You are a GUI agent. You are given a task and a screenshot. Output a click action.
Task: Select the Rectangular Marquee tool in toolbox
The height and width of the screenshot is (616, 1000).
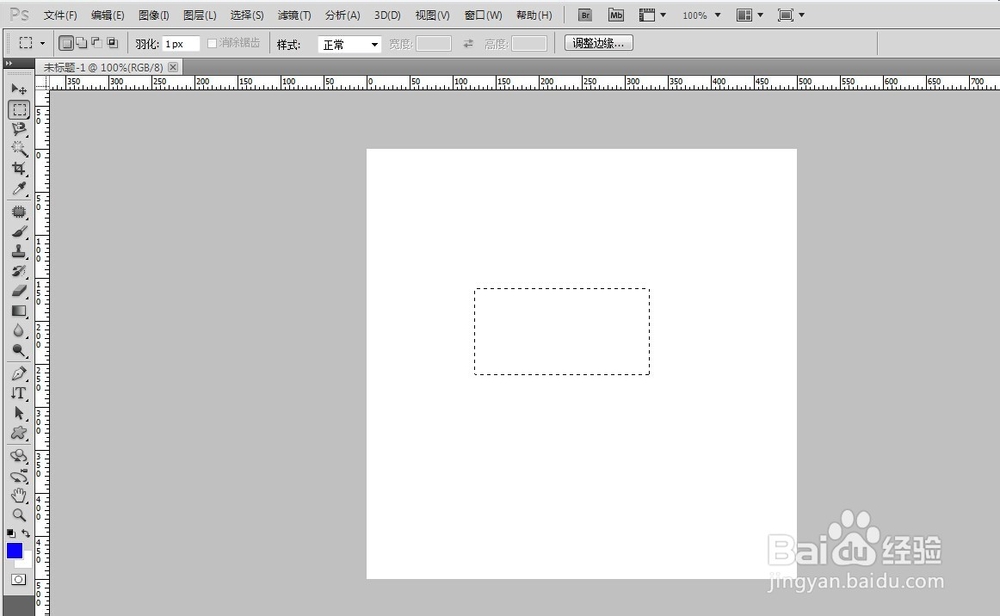coord(19,110)
